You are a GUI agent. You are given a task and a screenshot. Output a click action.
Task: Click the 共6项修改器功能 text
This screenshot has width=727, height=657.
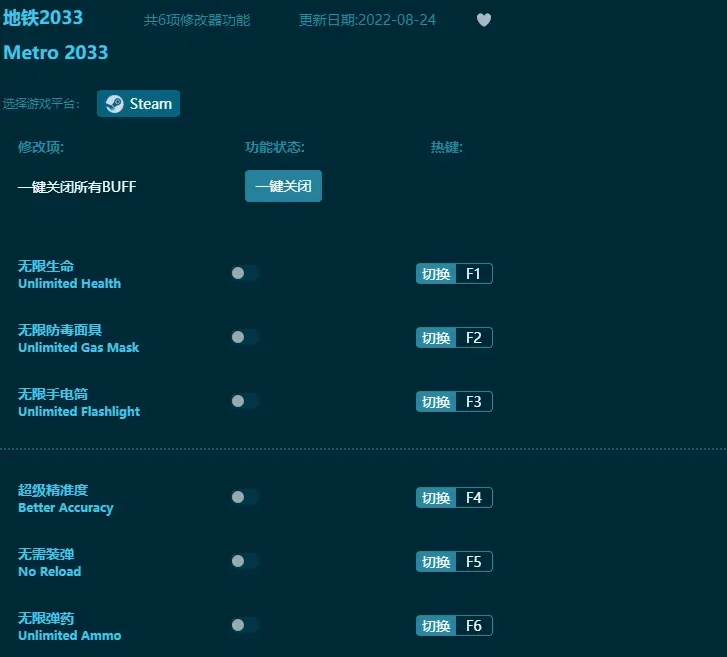pyautogui.click(x=197, y=20)
